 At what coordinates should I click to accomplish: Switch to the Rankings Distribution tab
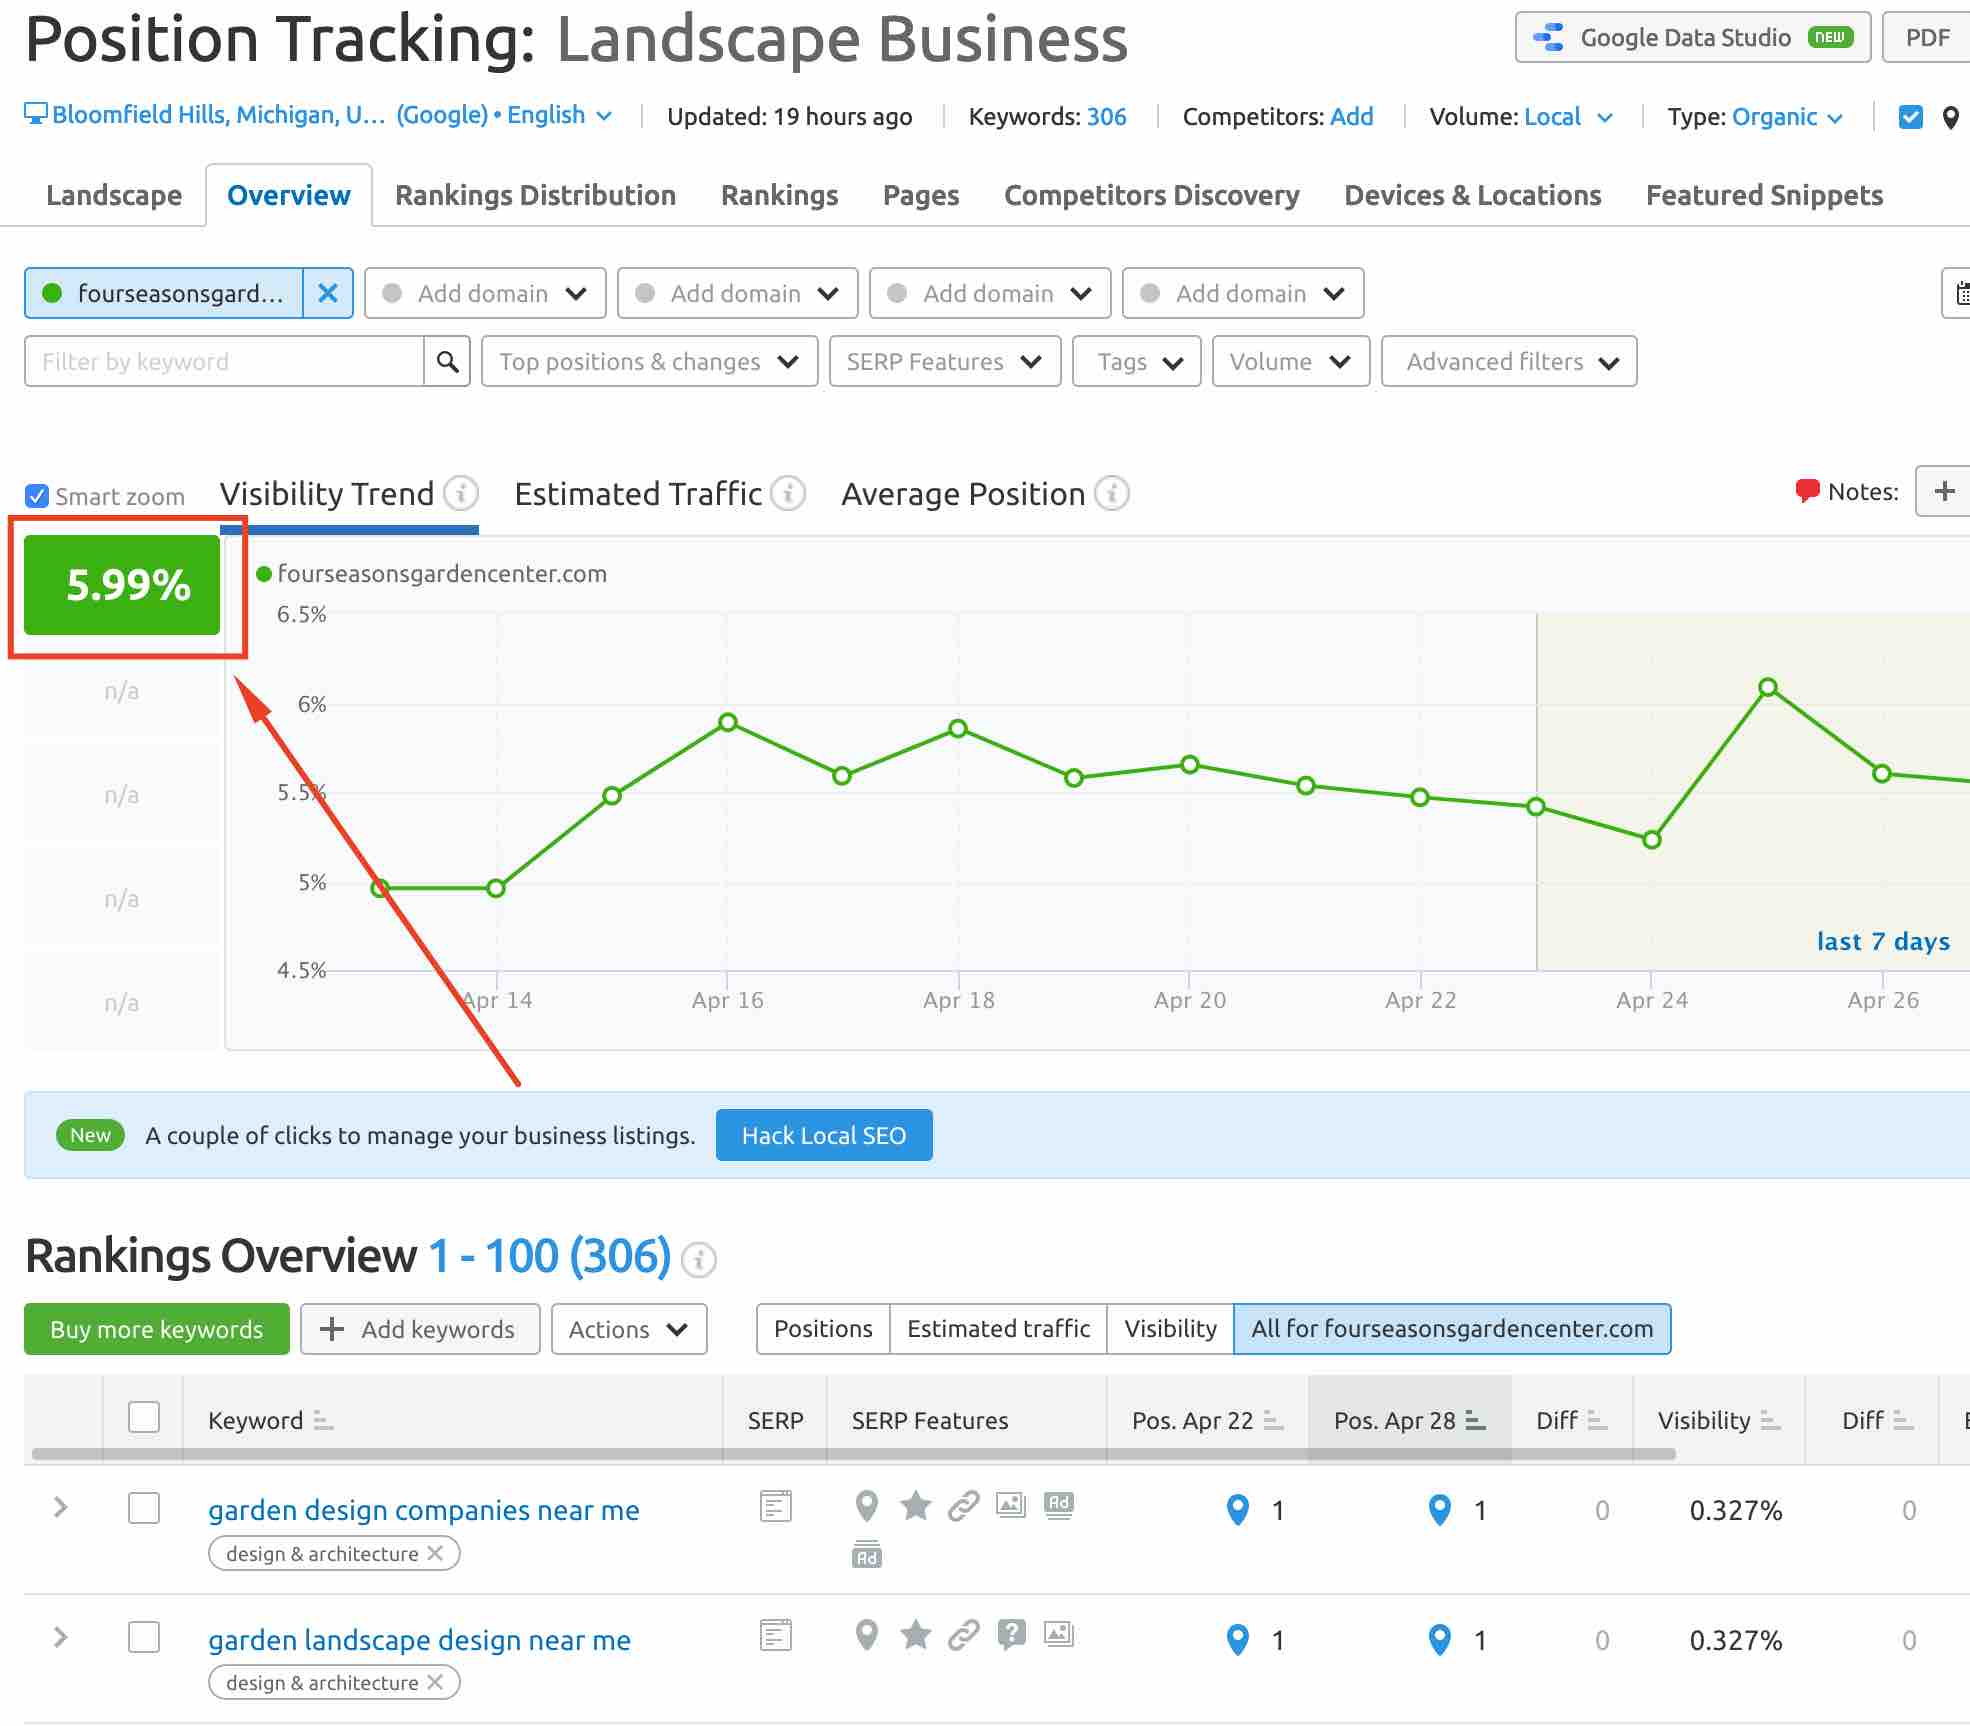(535, 195)
